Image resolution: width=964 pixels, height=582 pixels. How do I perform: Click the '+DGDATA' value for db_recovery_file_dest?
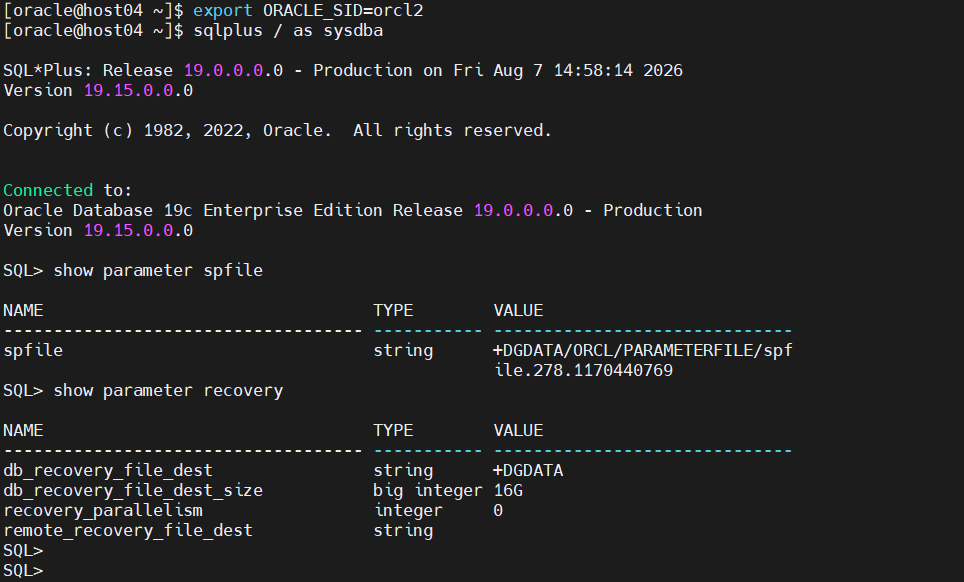pos(527,471)
